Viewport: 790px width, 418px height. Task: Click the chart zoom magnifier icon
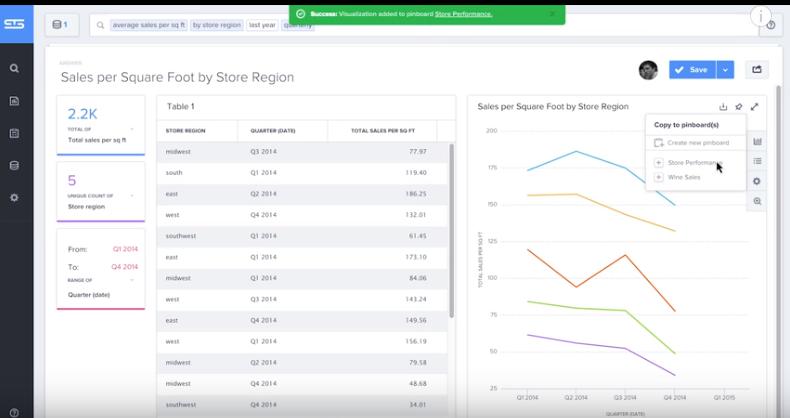[757, 201]
